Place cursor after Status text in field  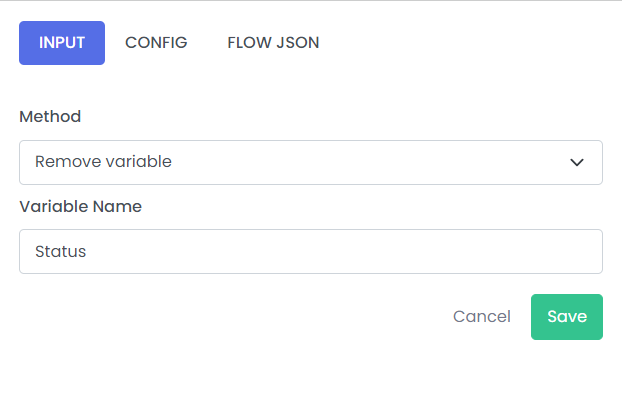[x=87, y=251]
